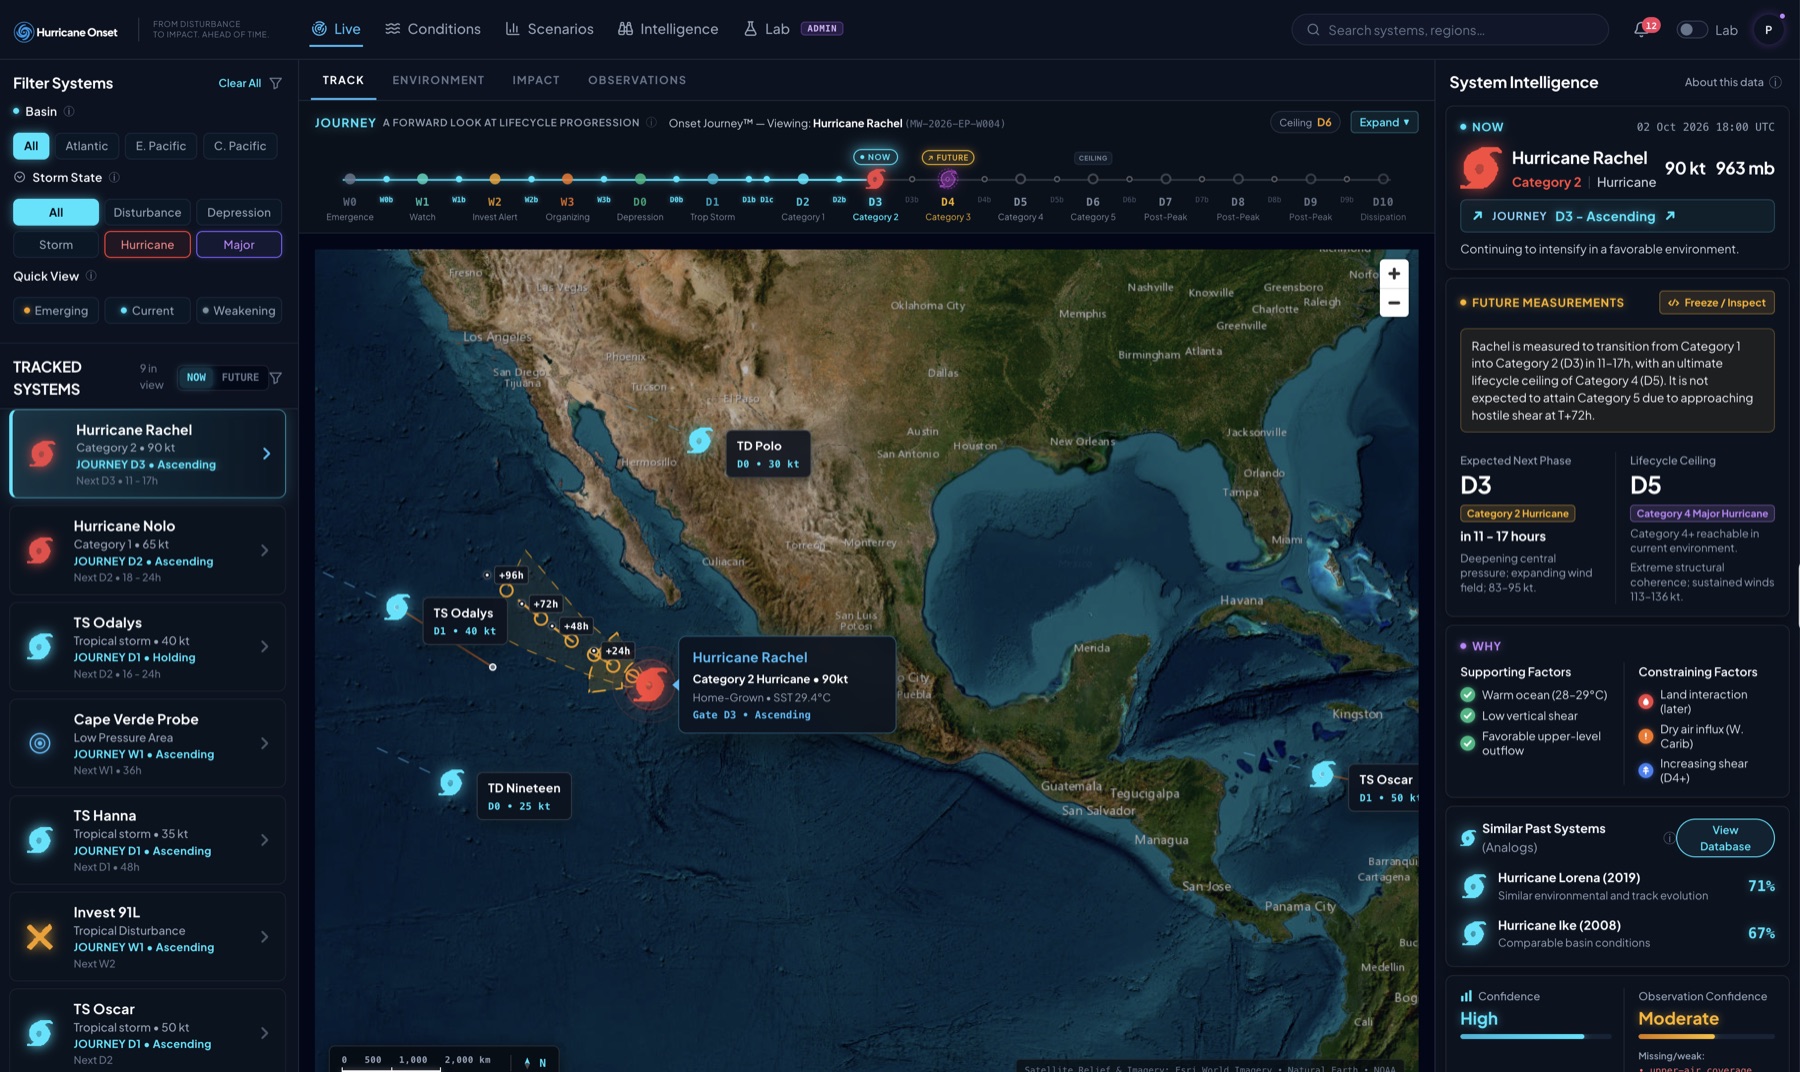
Task: Click the Ceiling D6 pill
Action: pos(1305,122)
